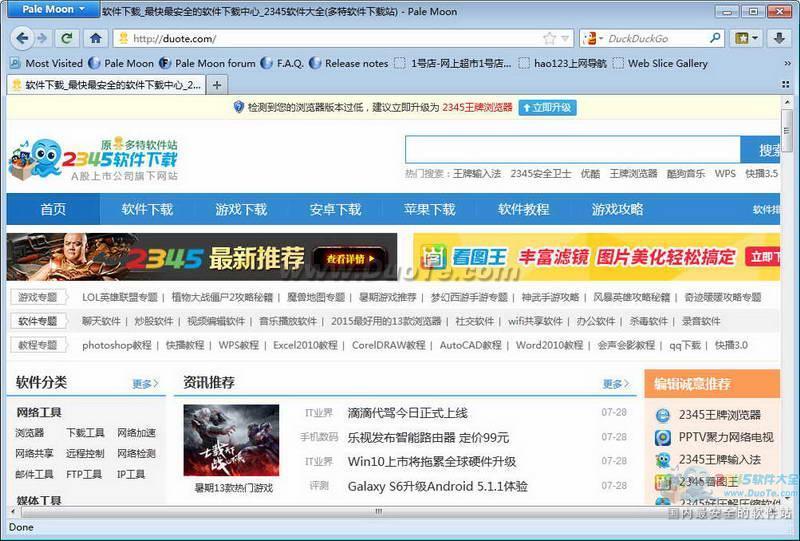The width and height of the screenshot is (800, 541).
Task: Click the 立即升级 upgrade button
Action: (x=547, y=108)
